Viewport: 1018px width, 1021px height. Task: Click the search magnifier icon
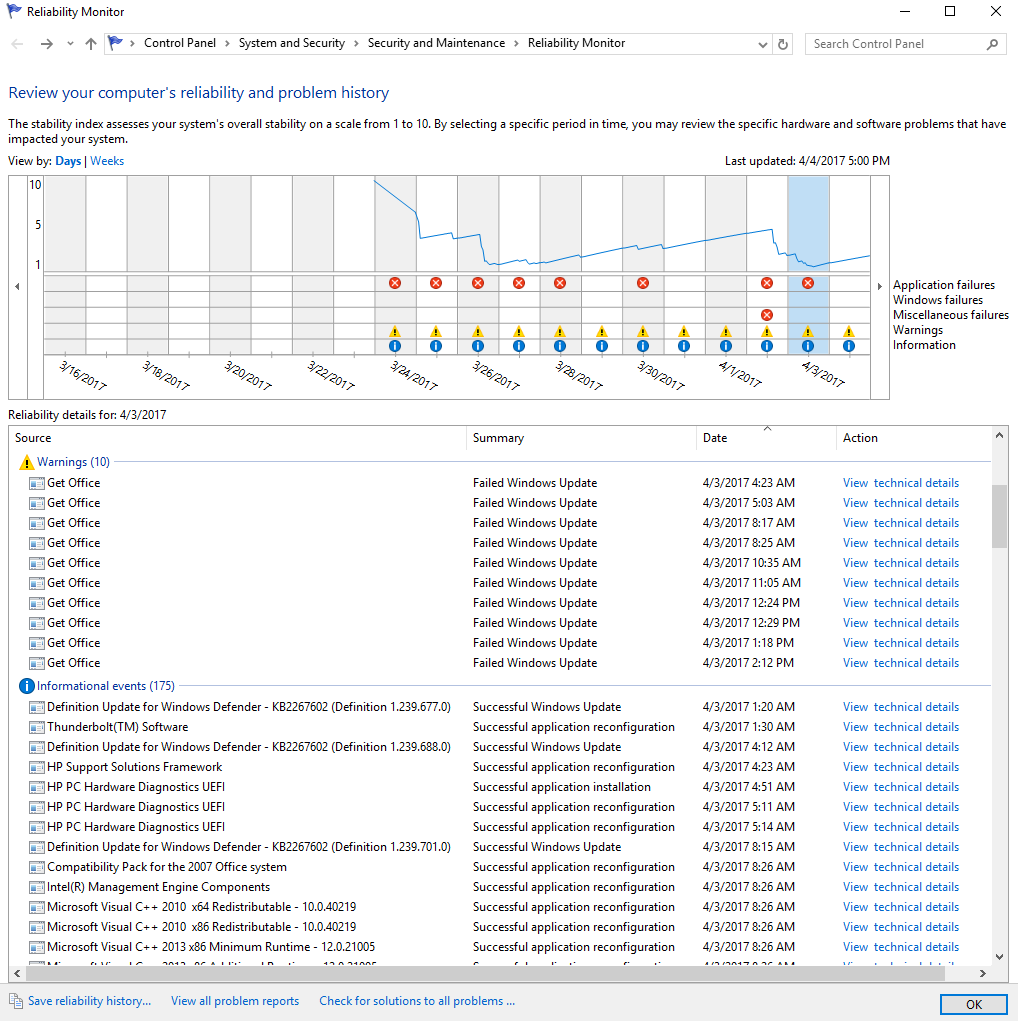tap(992, 44)
